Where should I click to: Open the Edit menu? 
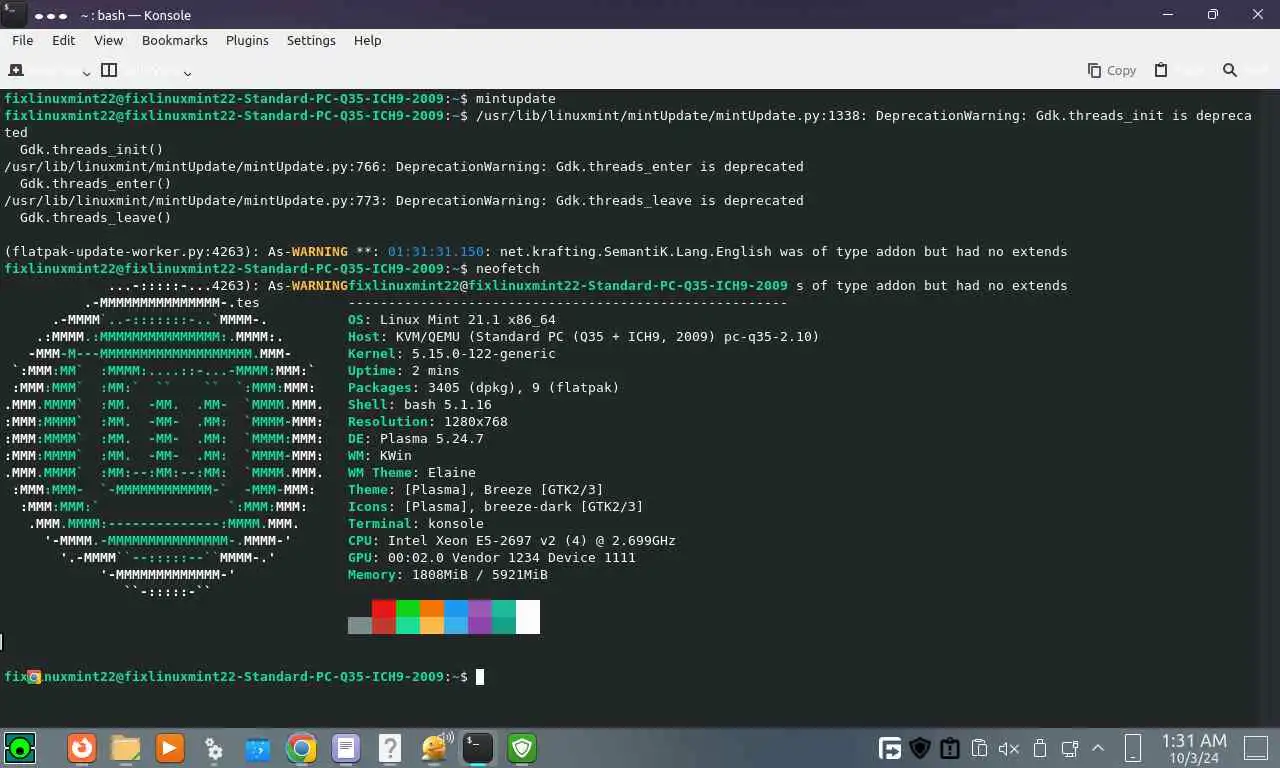click(x=63, y=40)
